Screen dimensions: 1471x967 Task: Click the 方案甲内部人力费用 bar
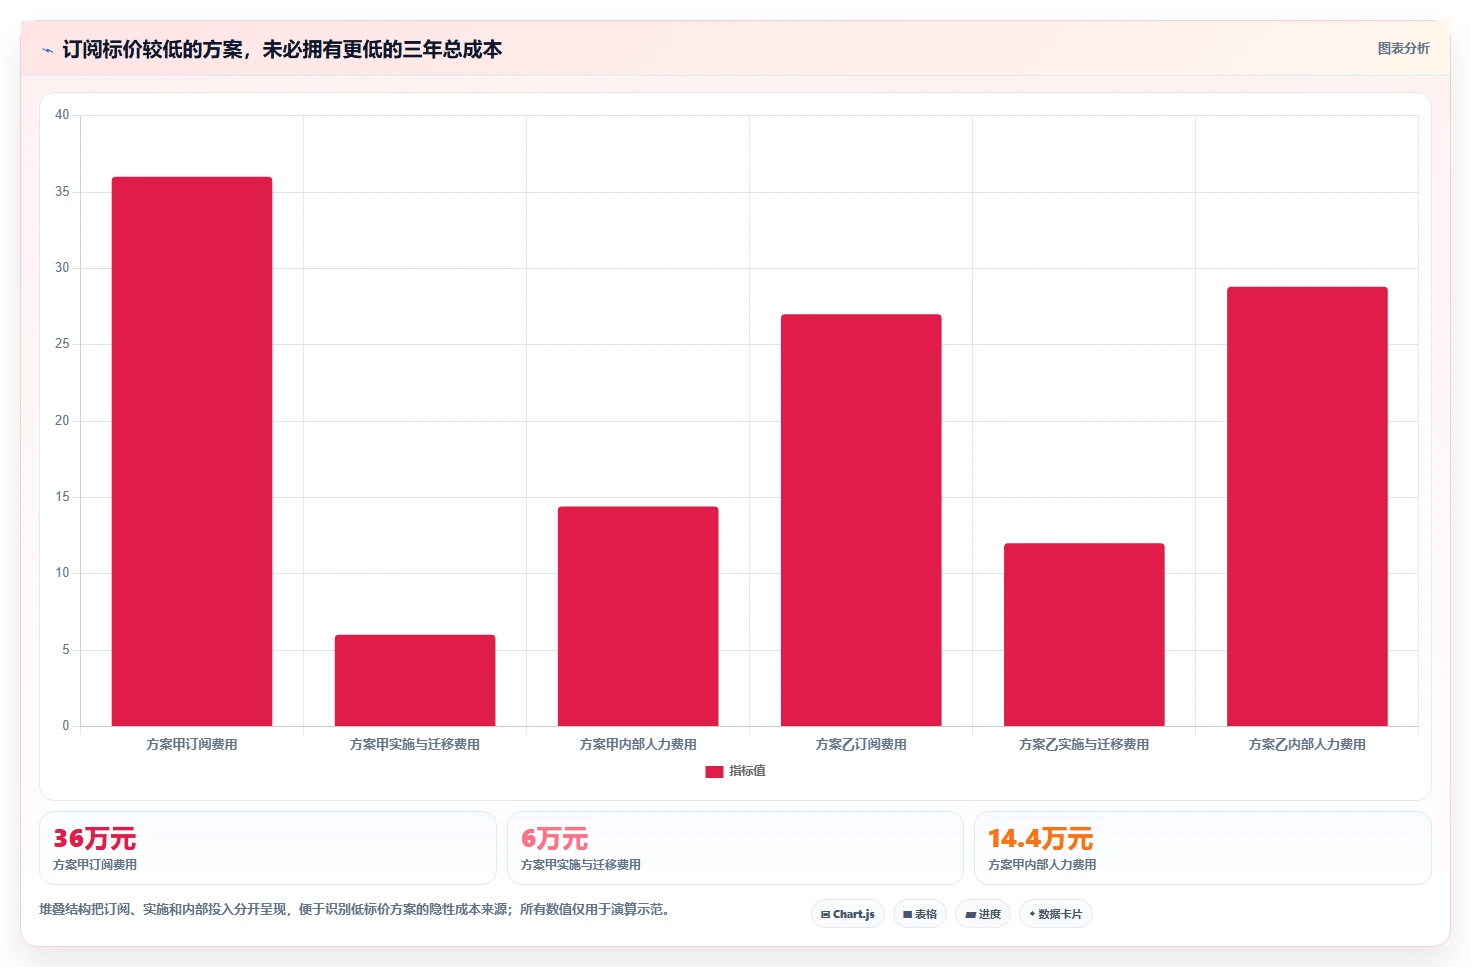[638, 616]
